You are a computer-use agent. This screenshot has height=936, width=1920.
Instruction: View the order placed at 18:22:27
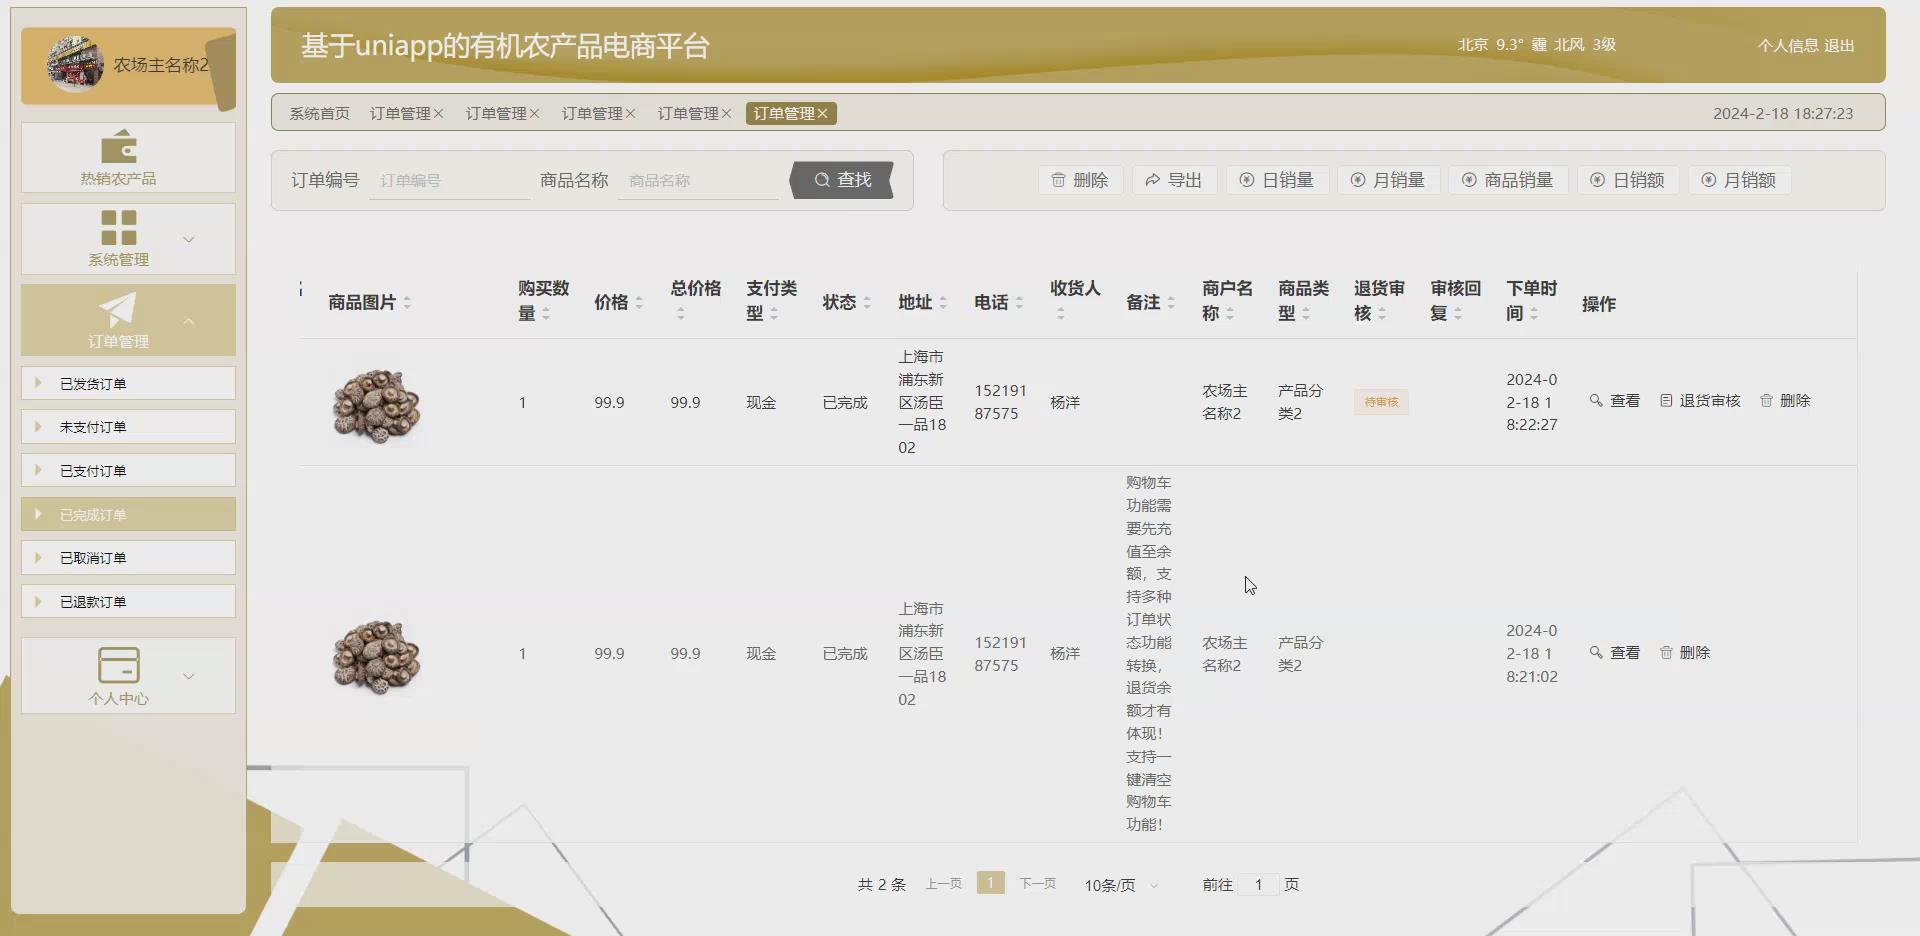tap(1614, 401)
